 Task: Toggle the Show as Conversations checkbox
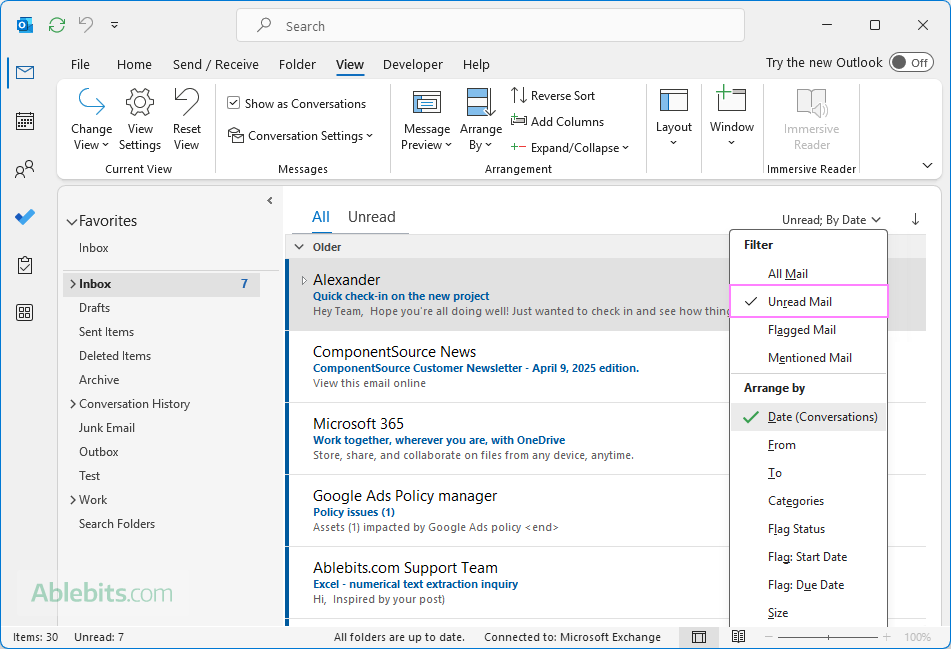coord(234,103)
